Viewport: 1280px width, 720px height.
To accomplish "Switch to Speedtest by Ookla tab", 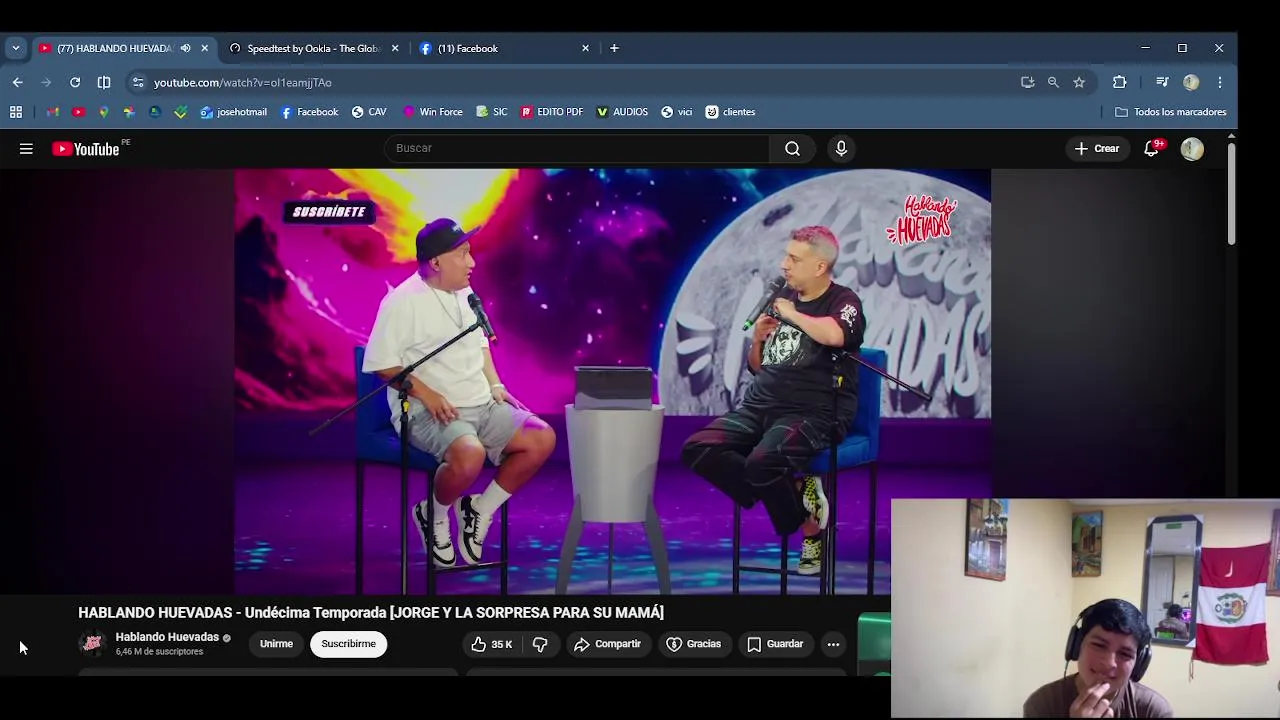I will coord(313,48).
